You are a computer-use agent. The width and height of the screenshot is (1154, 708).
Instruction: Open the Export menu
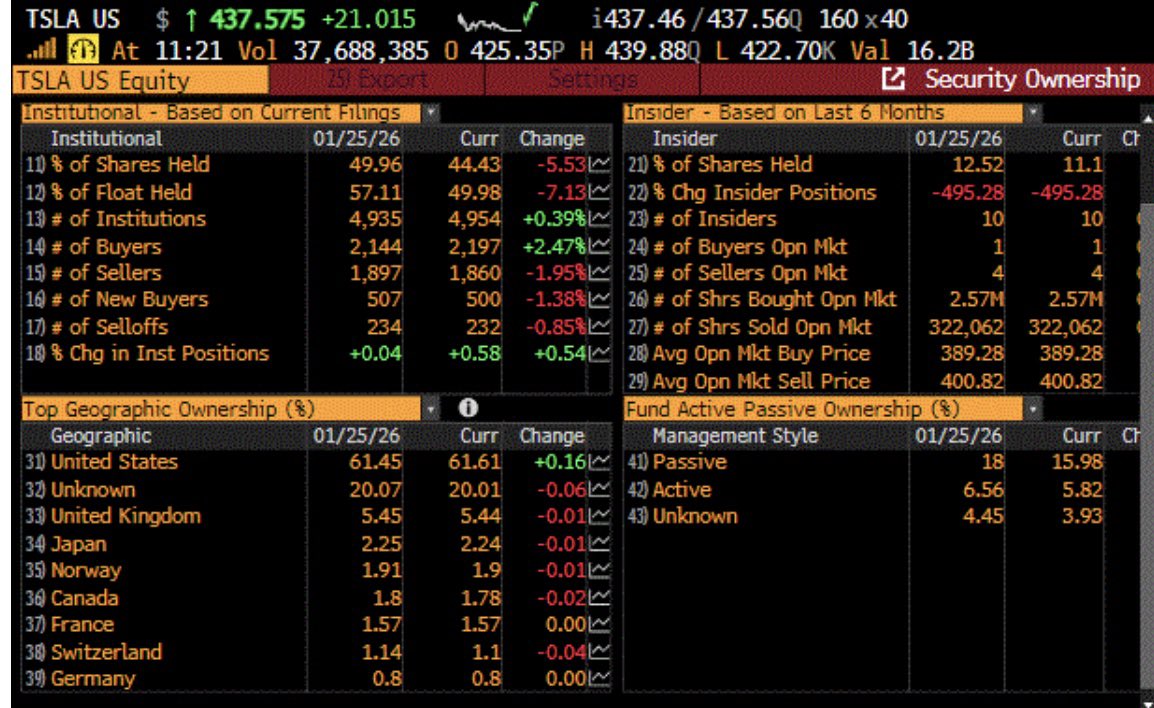pos(377,79)
